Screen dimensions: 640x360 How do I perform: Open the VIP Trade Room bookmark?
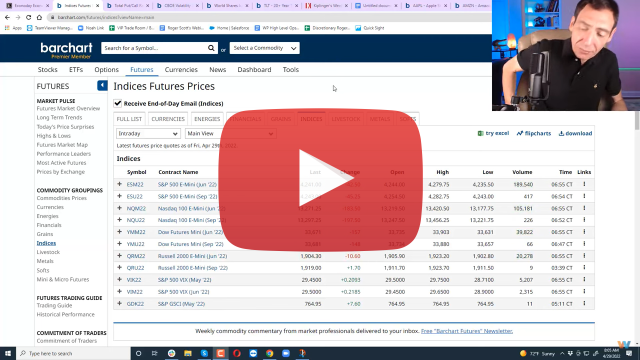(x=131, y=28)
